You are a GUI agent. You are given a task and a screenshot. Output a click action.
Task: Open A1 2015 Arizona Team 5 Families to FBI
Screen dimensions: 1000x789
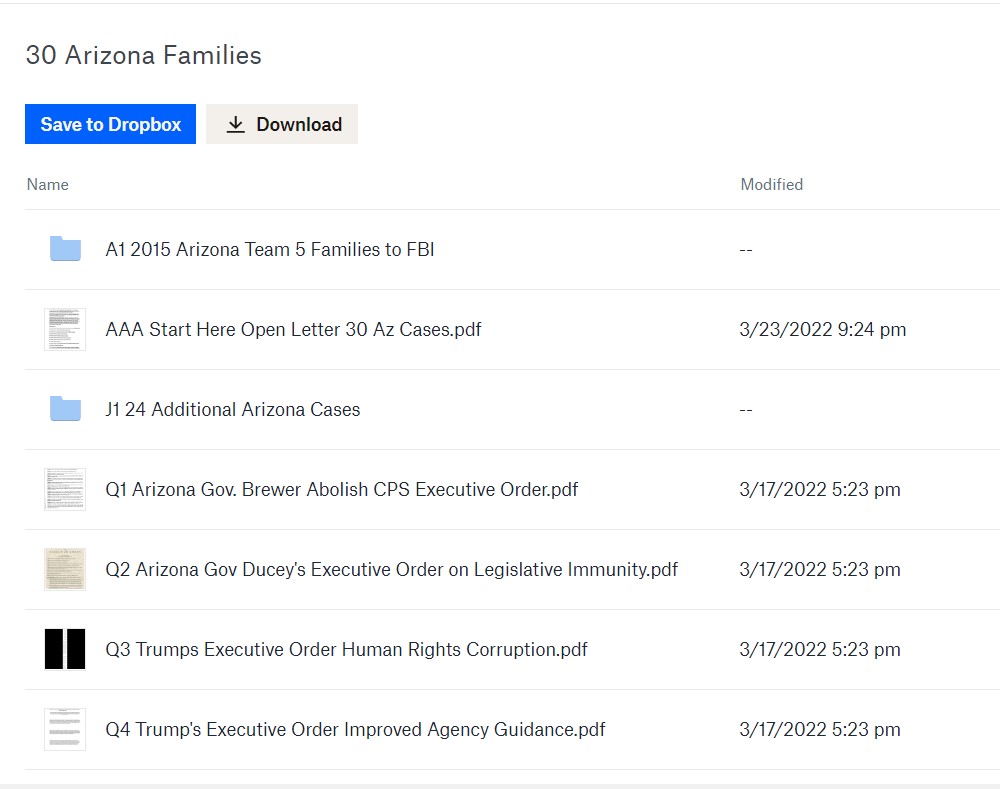pos(270,249)
